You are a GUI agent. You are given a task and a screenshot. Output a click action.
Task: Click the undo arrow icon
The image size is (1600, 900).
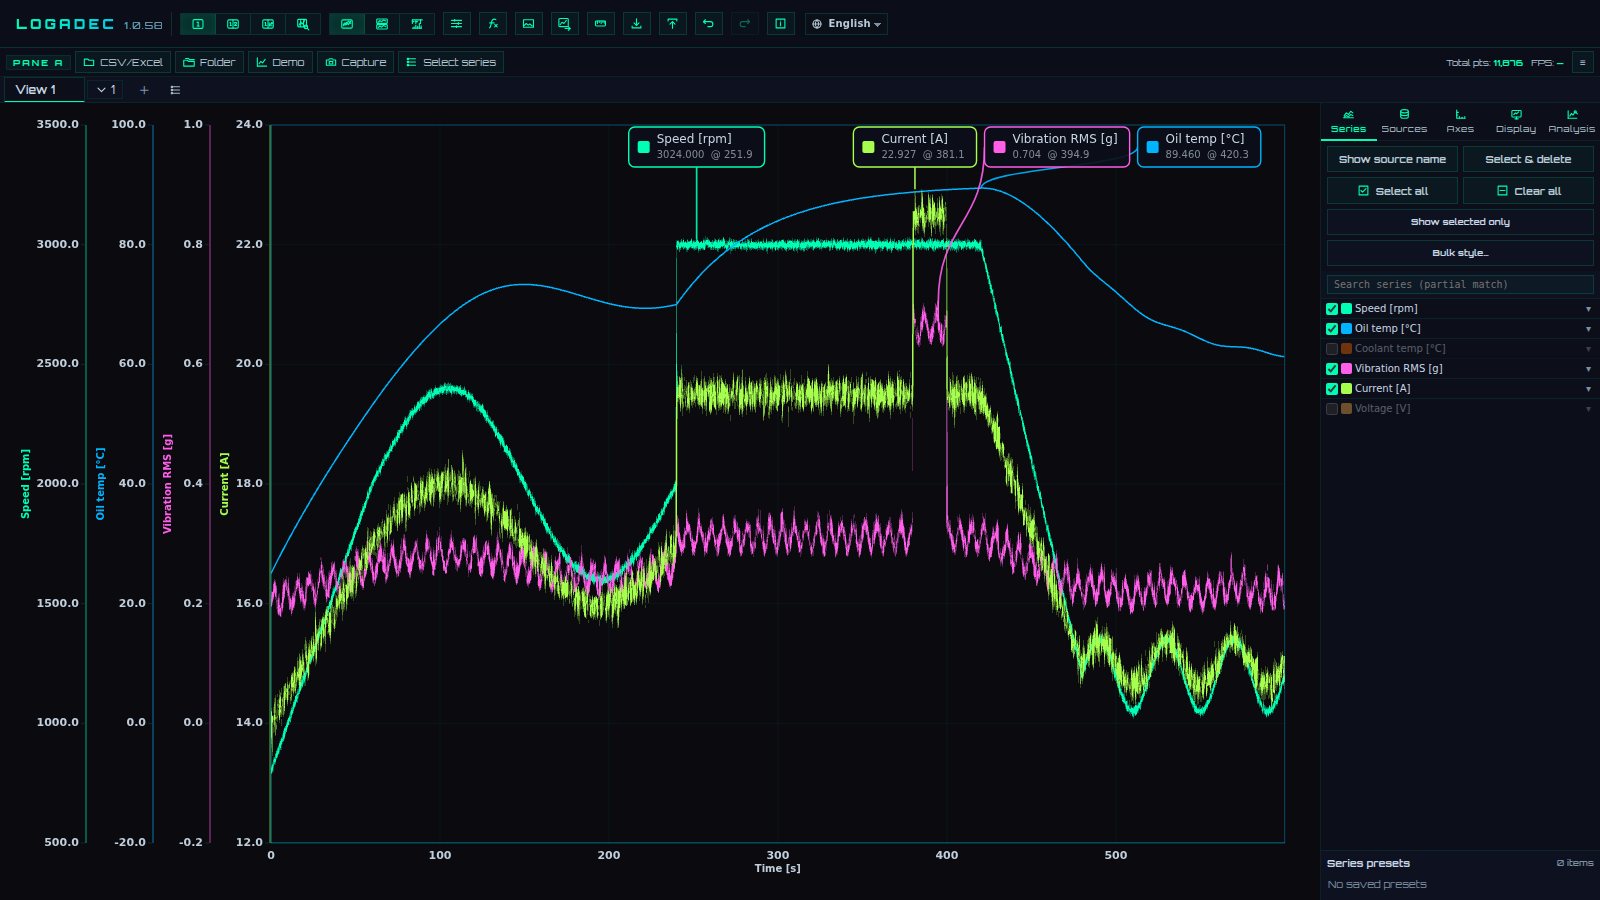[708, 24]
